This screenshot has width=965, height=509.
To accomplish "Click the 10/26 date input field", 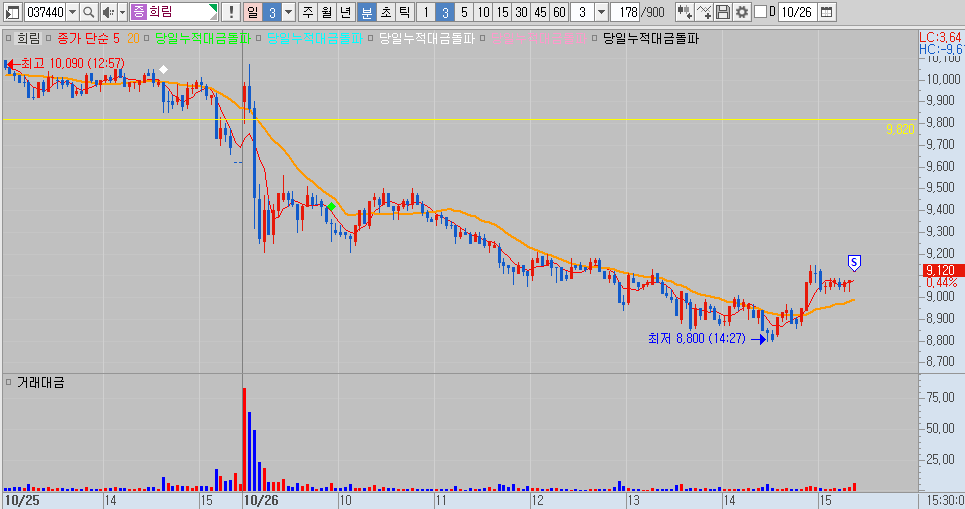I will point(798,12).
